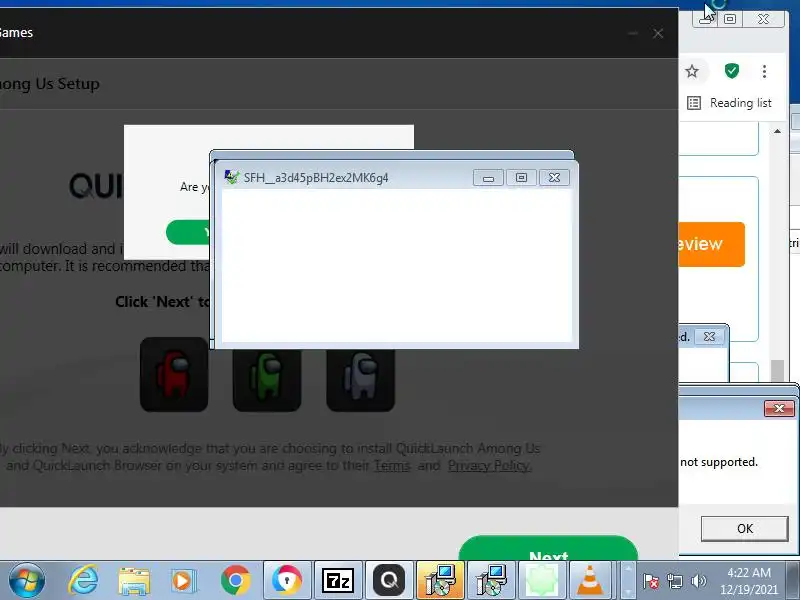Select the red Among Us character thumbnail

click(x=174, y=374)
